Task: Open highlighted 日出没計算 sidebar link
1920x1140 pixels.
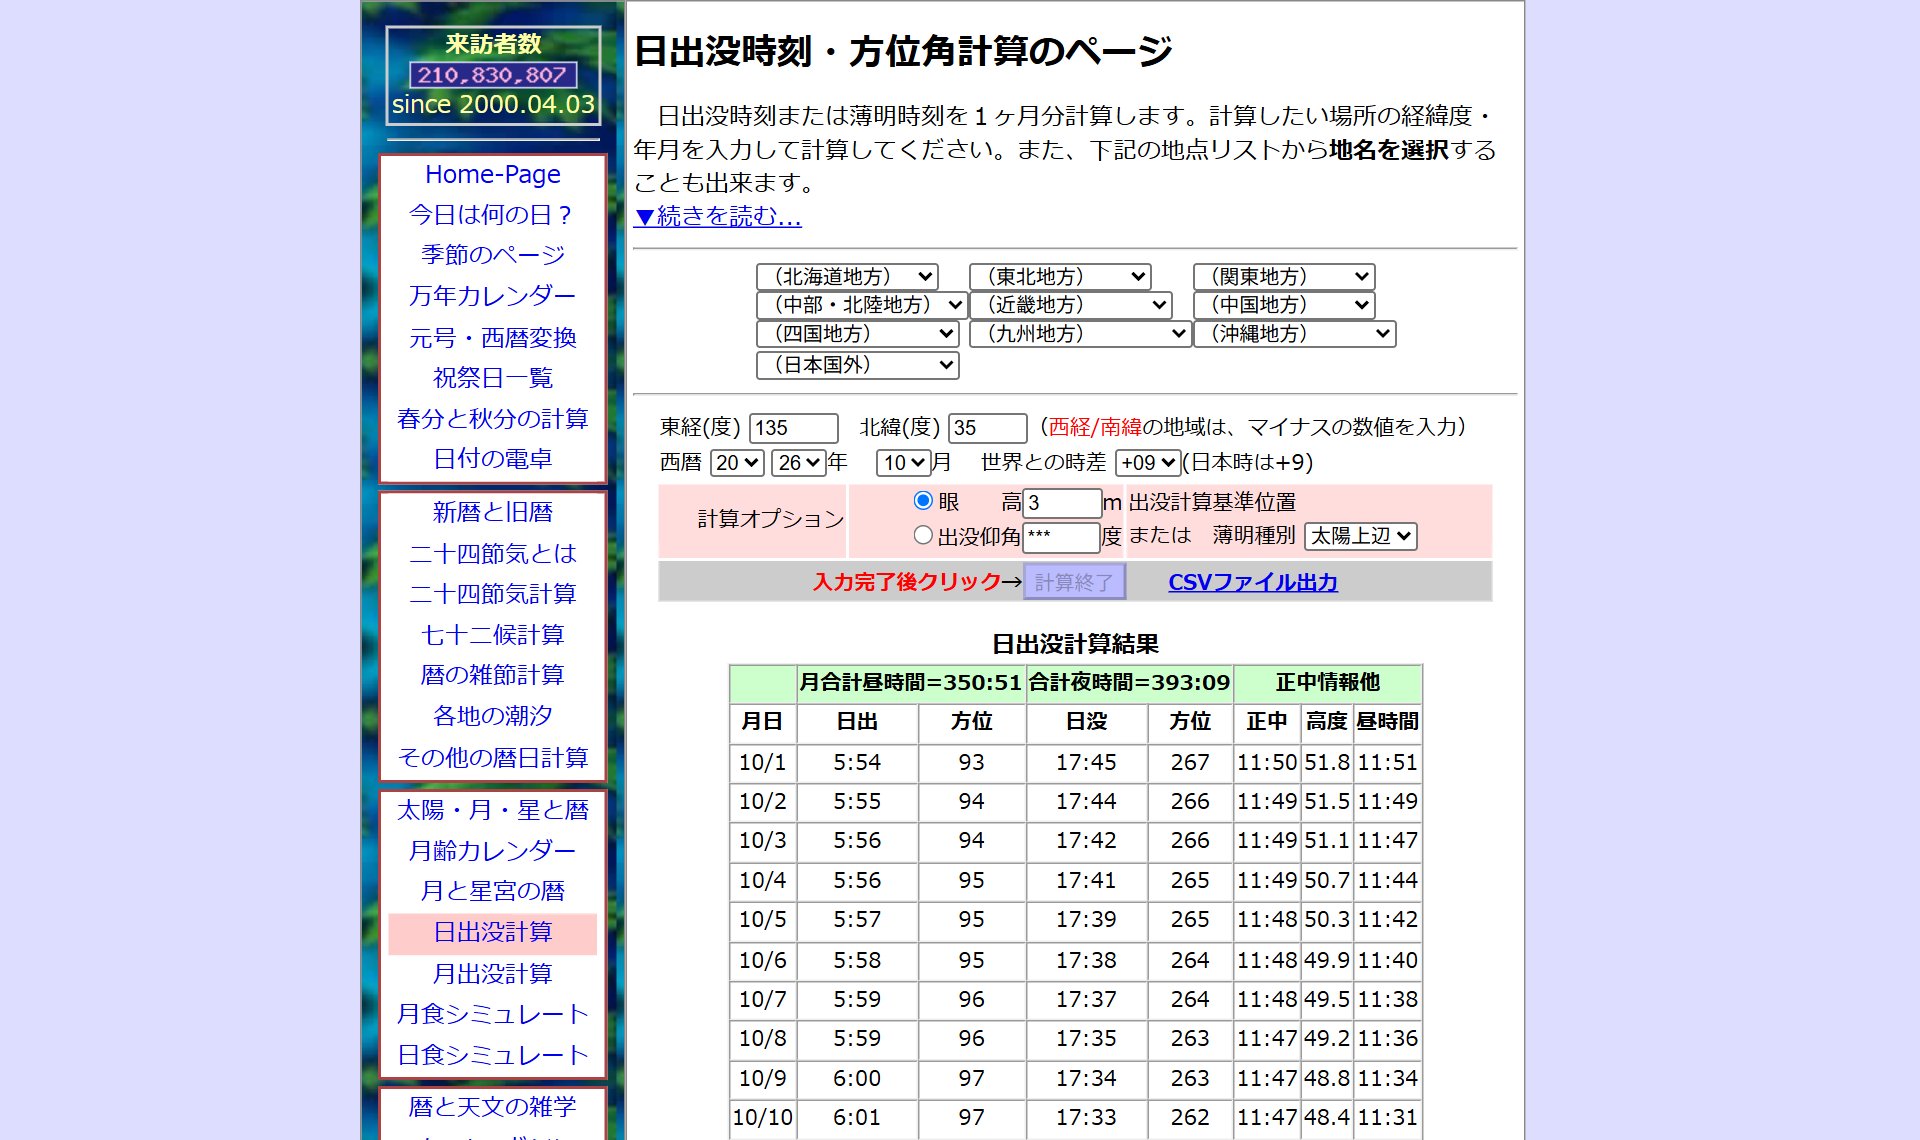Action: pyautogui.click(x=493, y=932)
